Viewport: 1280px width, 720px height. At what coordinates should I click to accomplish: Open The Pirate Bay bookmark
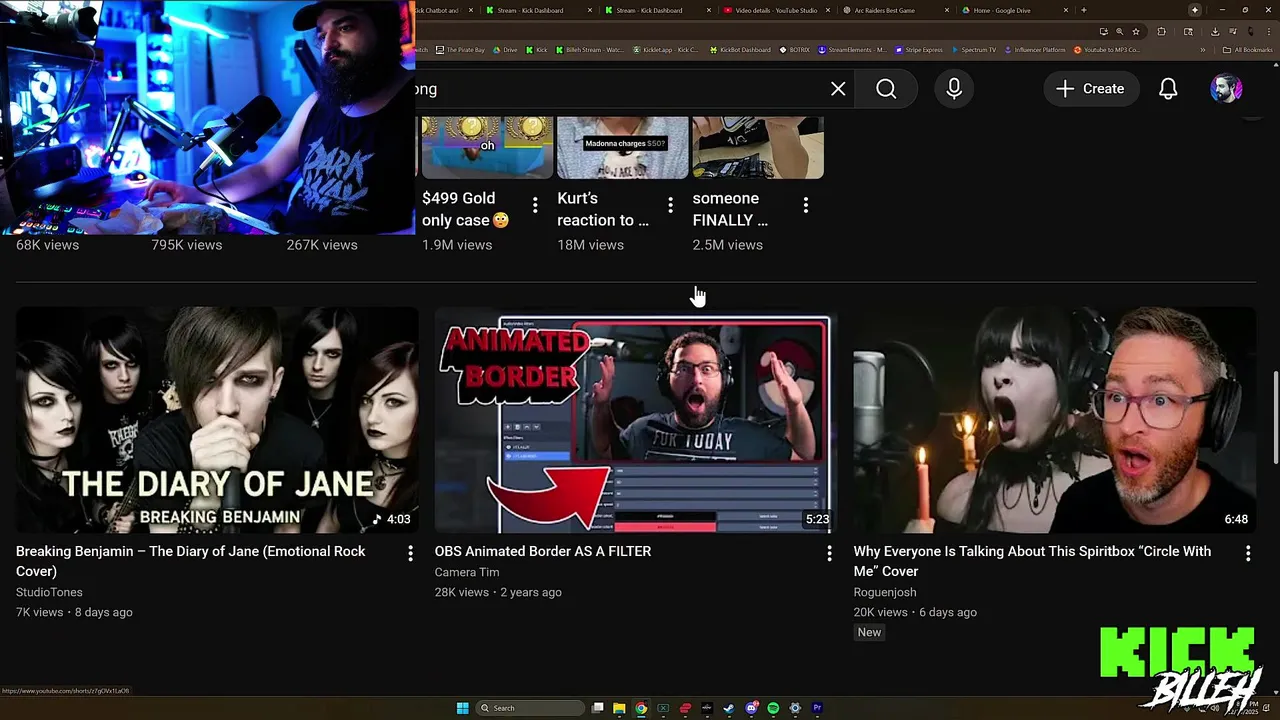point(460,50)
